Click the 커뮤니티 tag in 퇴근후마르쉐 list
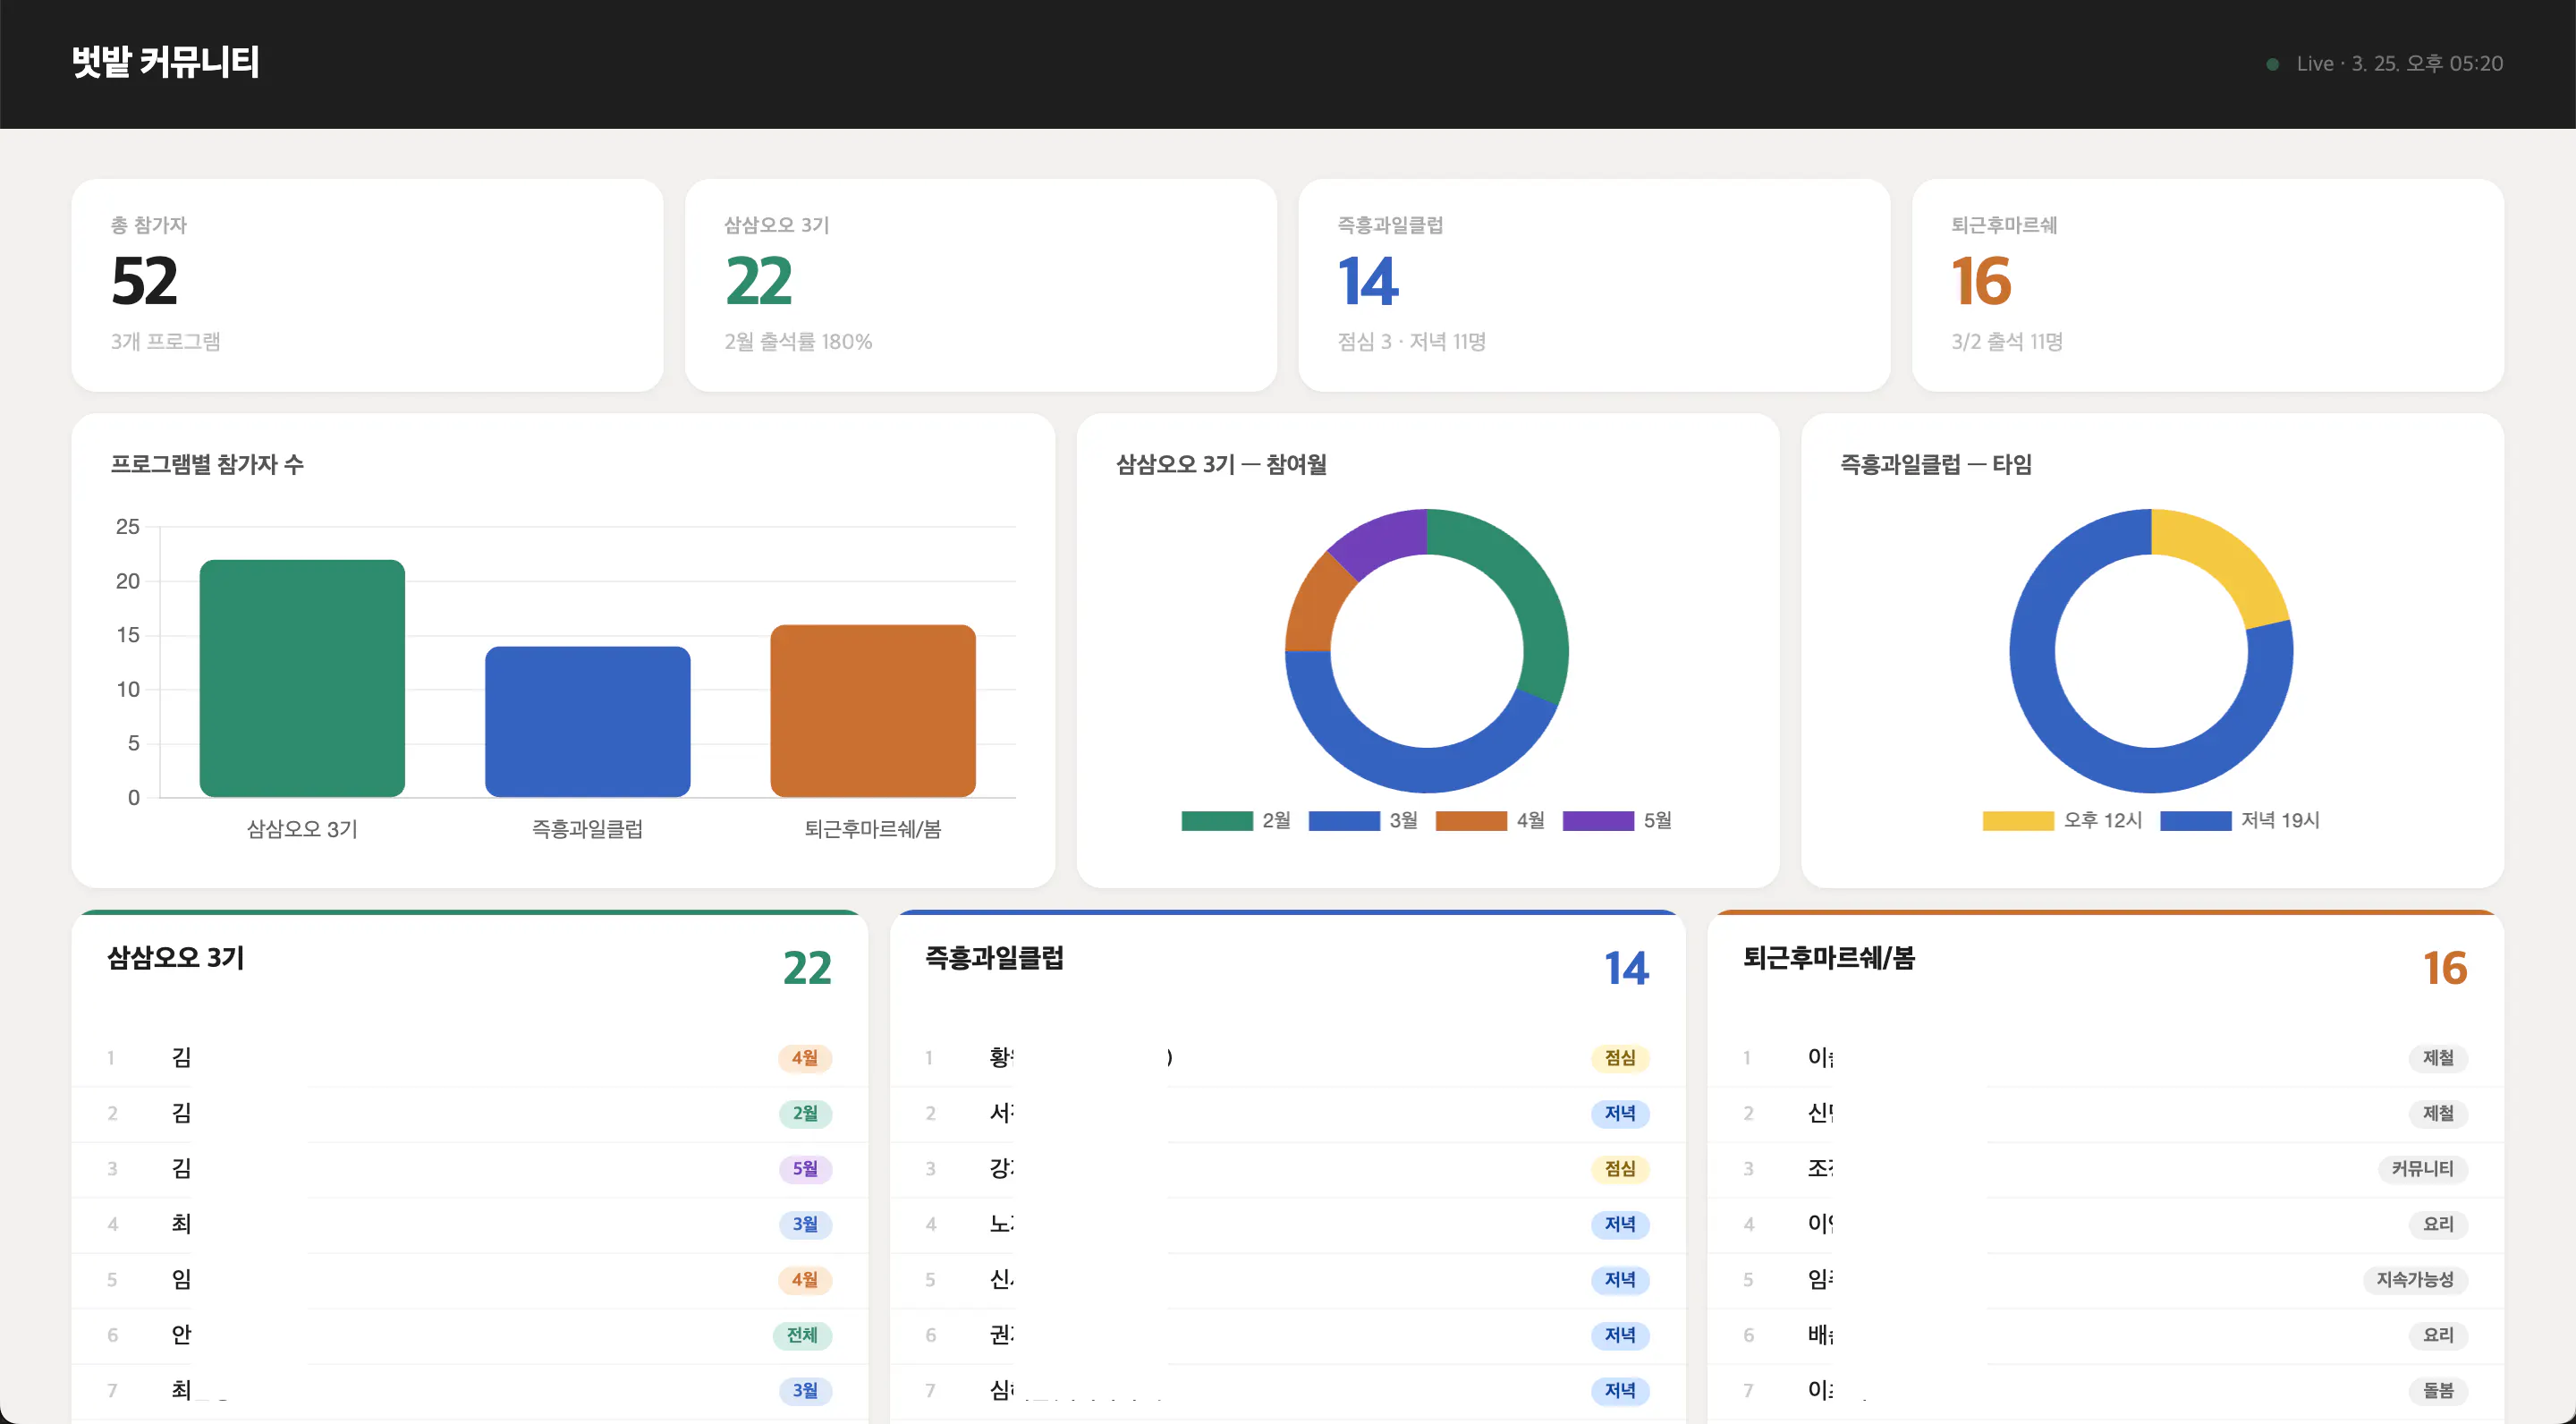 click(2422, 1168)
